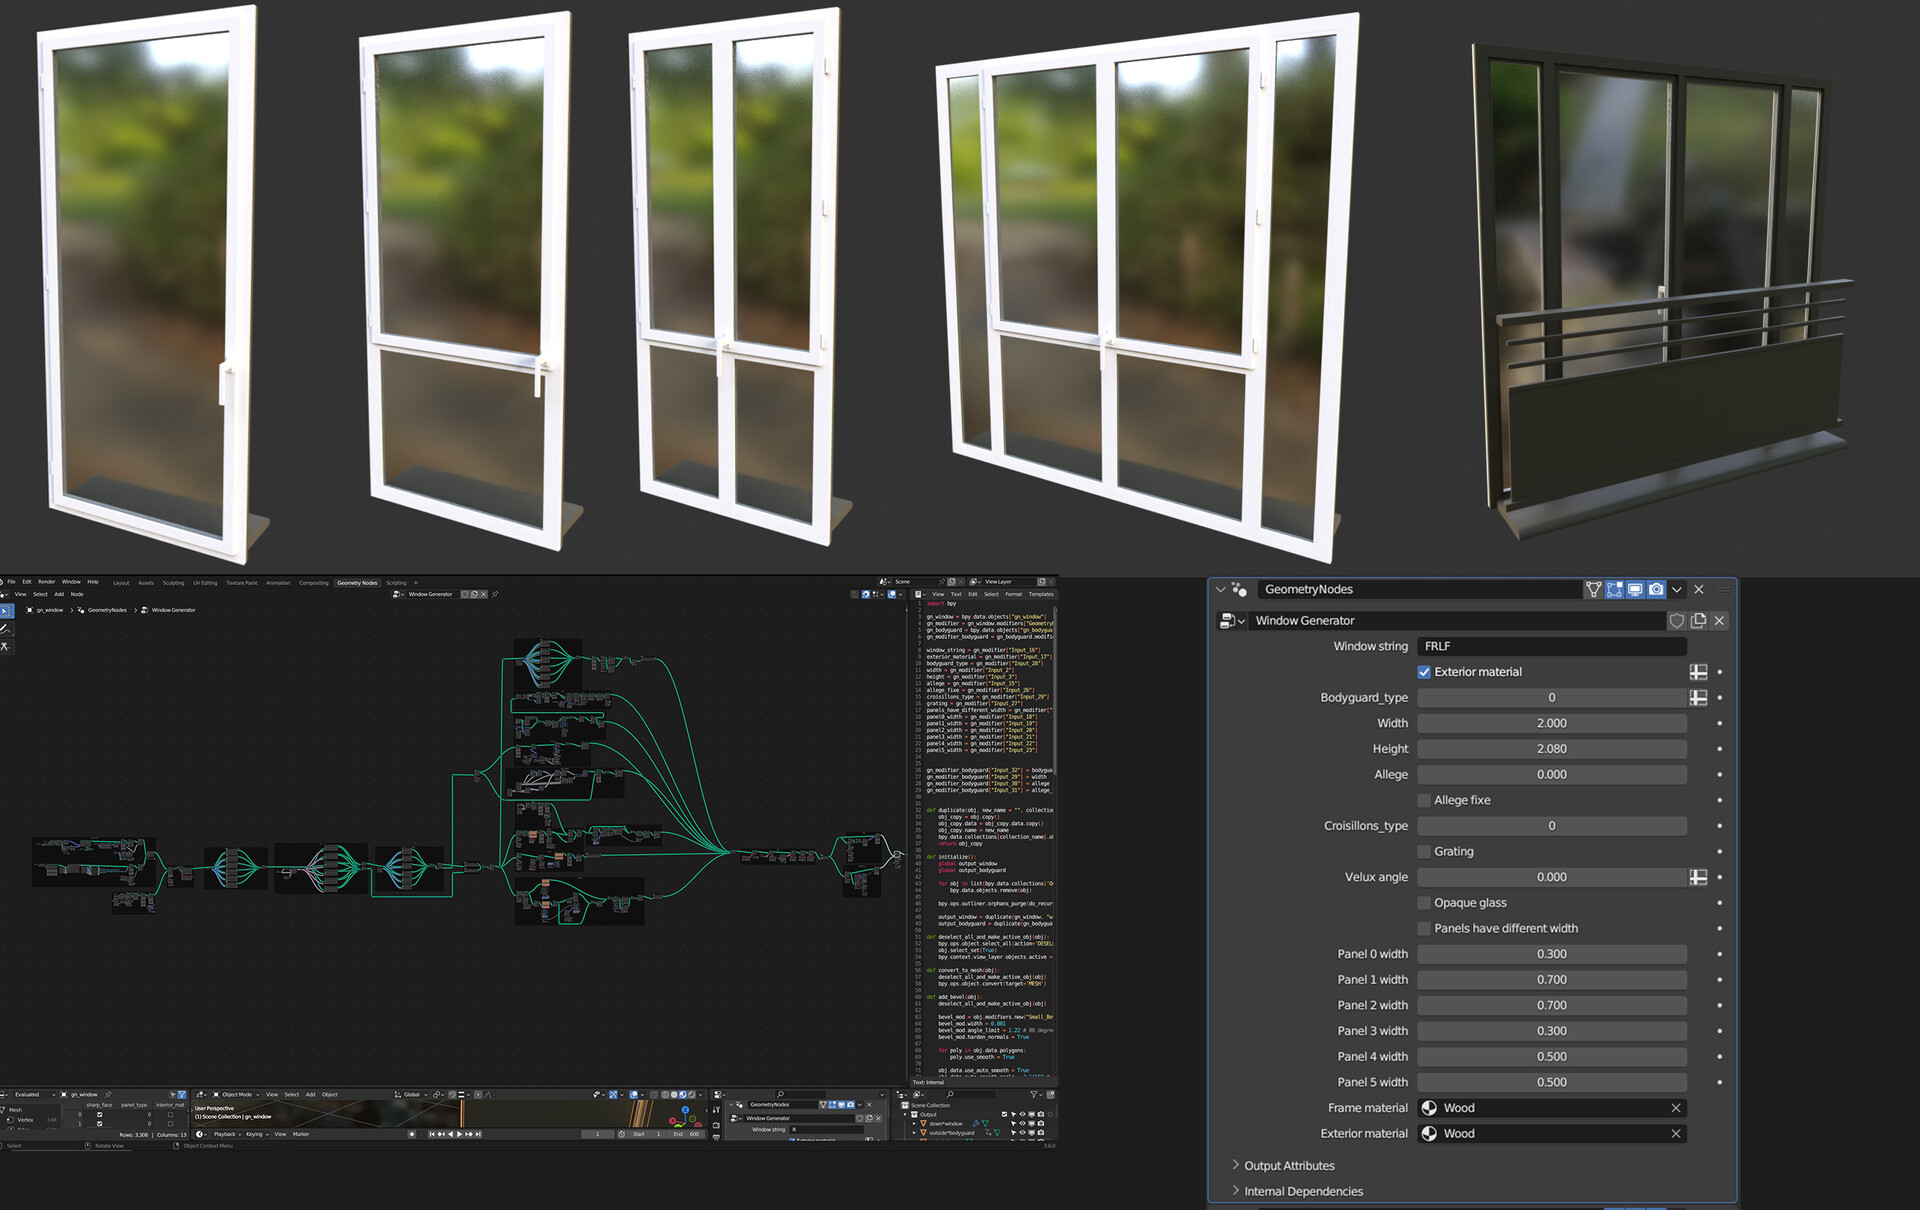
Task: Enable the Grating checkbox
Action: (x=1424, y=851)
